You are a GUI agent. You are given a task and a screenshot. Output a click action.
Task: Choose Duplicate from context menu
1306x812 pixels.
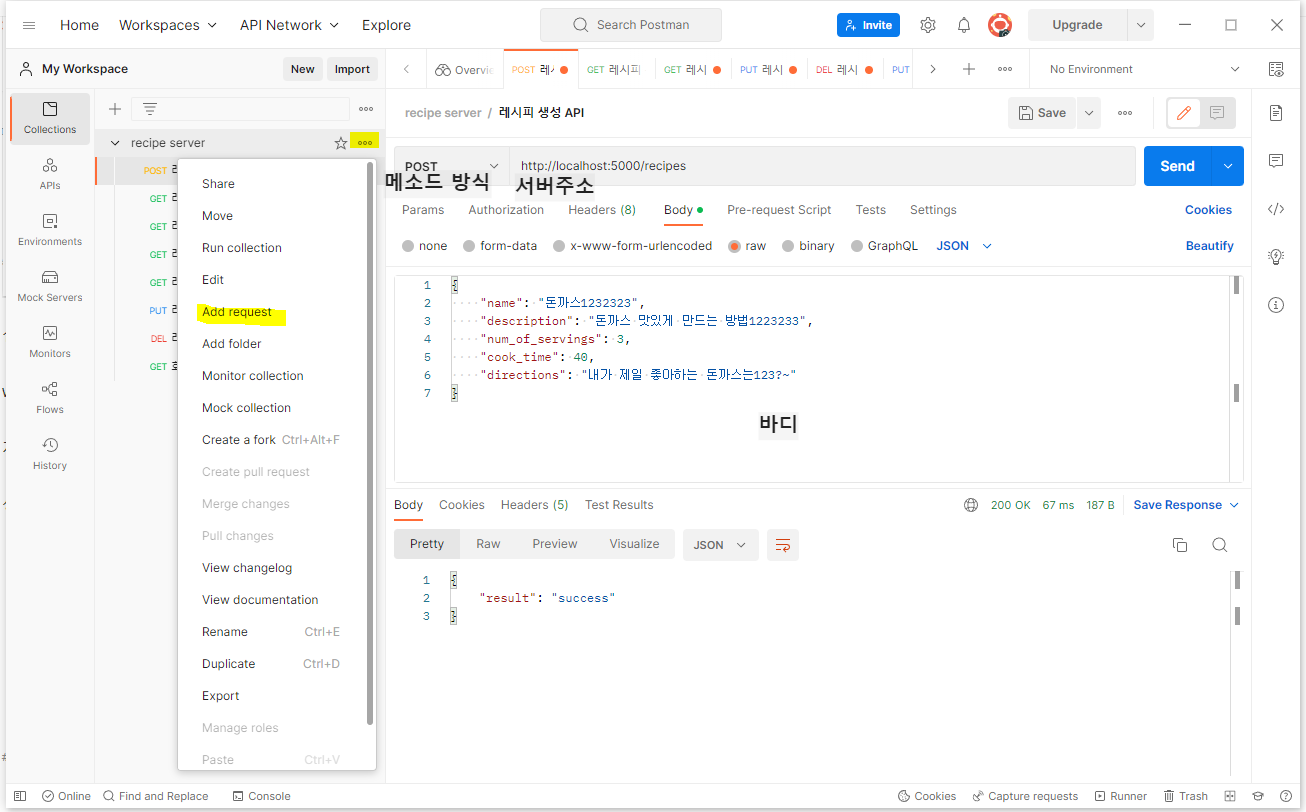(229, 664)
